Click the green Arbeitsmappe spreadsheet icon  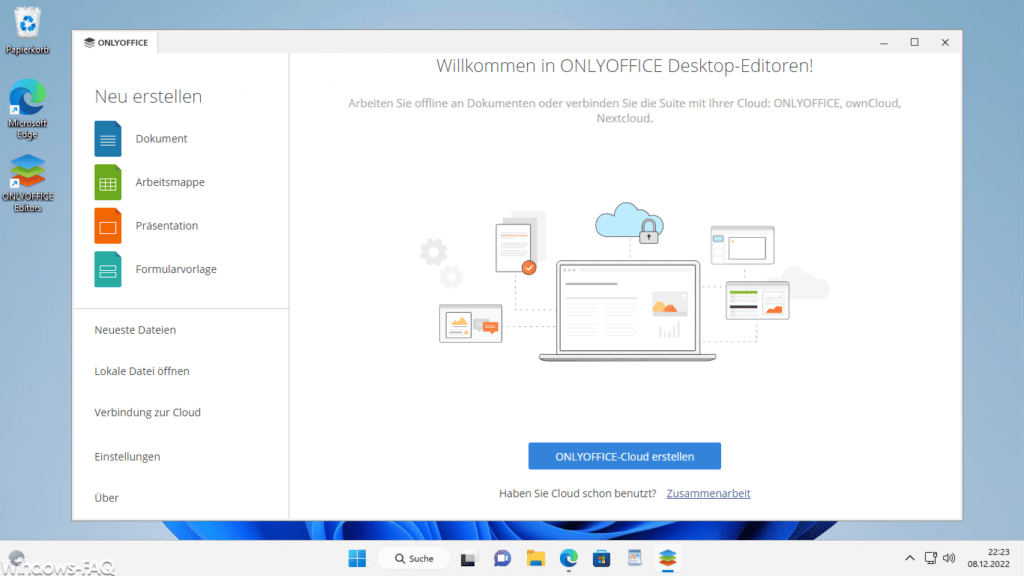coord(108,182)
